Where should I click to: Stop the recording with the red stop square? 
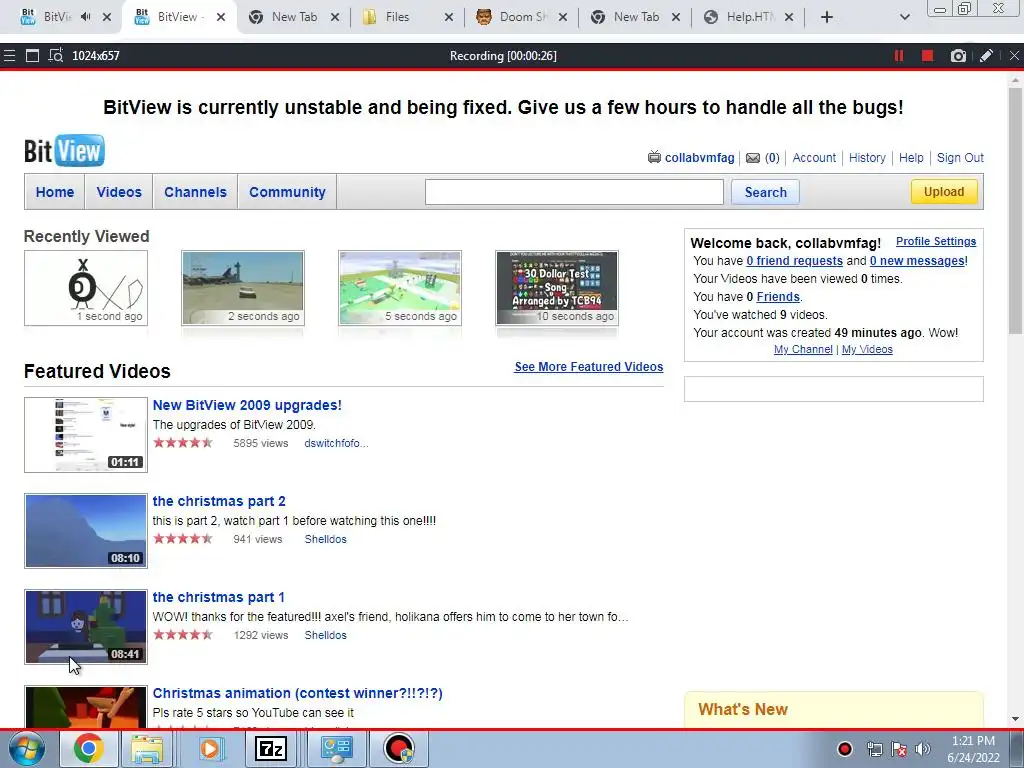point(927,56)
